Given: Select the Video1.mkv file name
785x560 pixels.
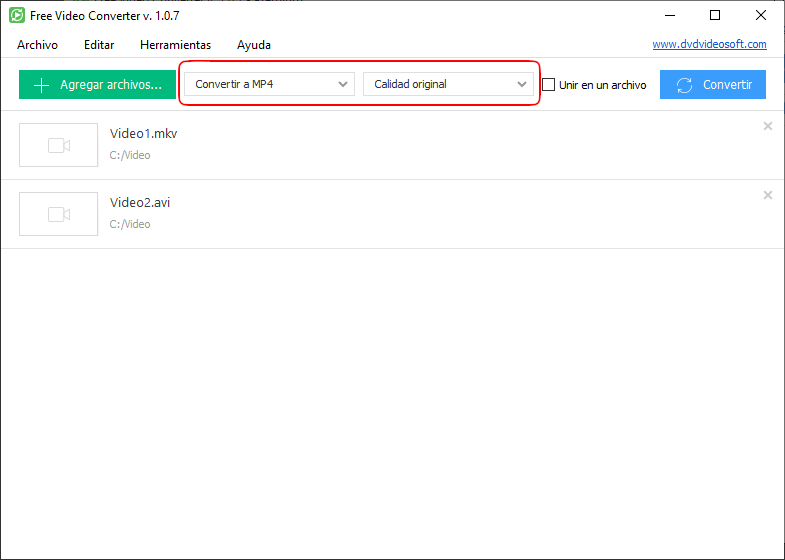Looking at the screenshot, I should tap(144, 134).
